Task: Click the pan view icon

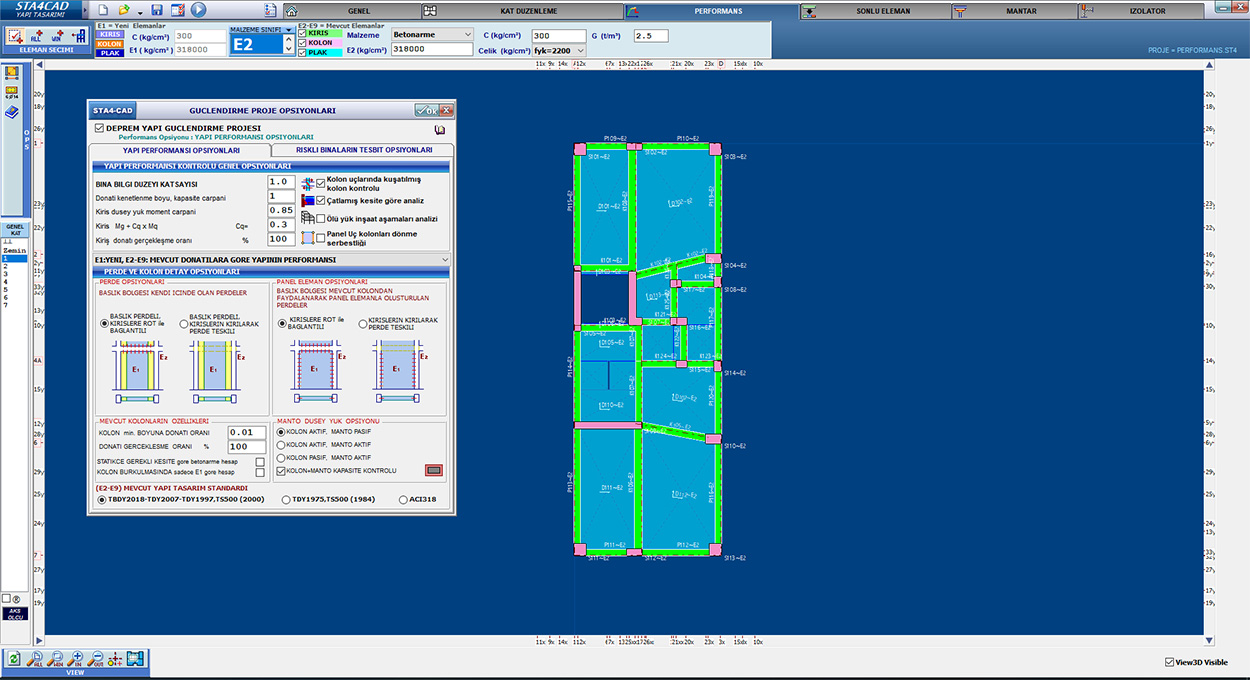Action: pos(115,659)
